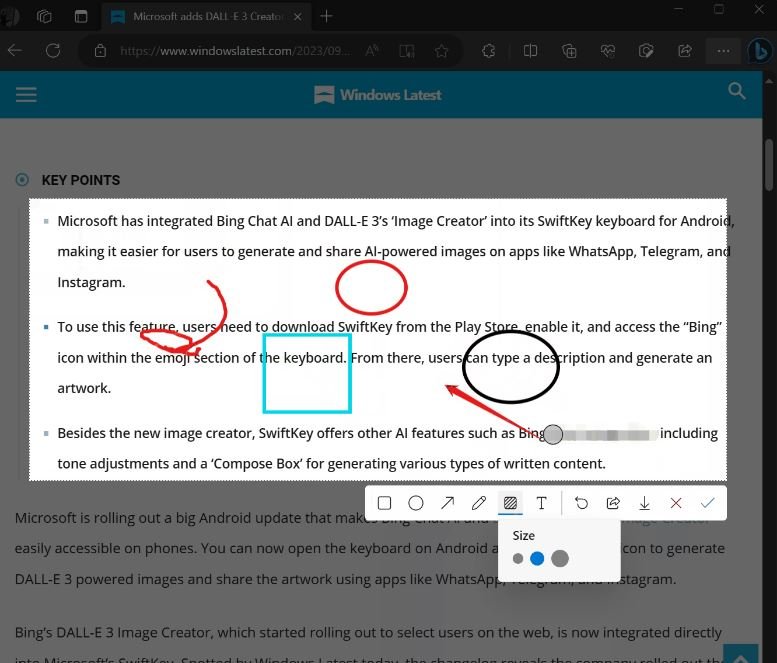Open browser extensions menu
The width and height of the screenshot is (777, 663).
point(489,51)
